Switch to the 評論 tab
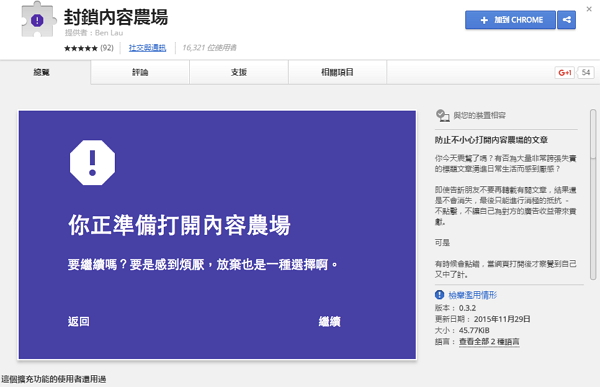 click(x=140, y=72)
